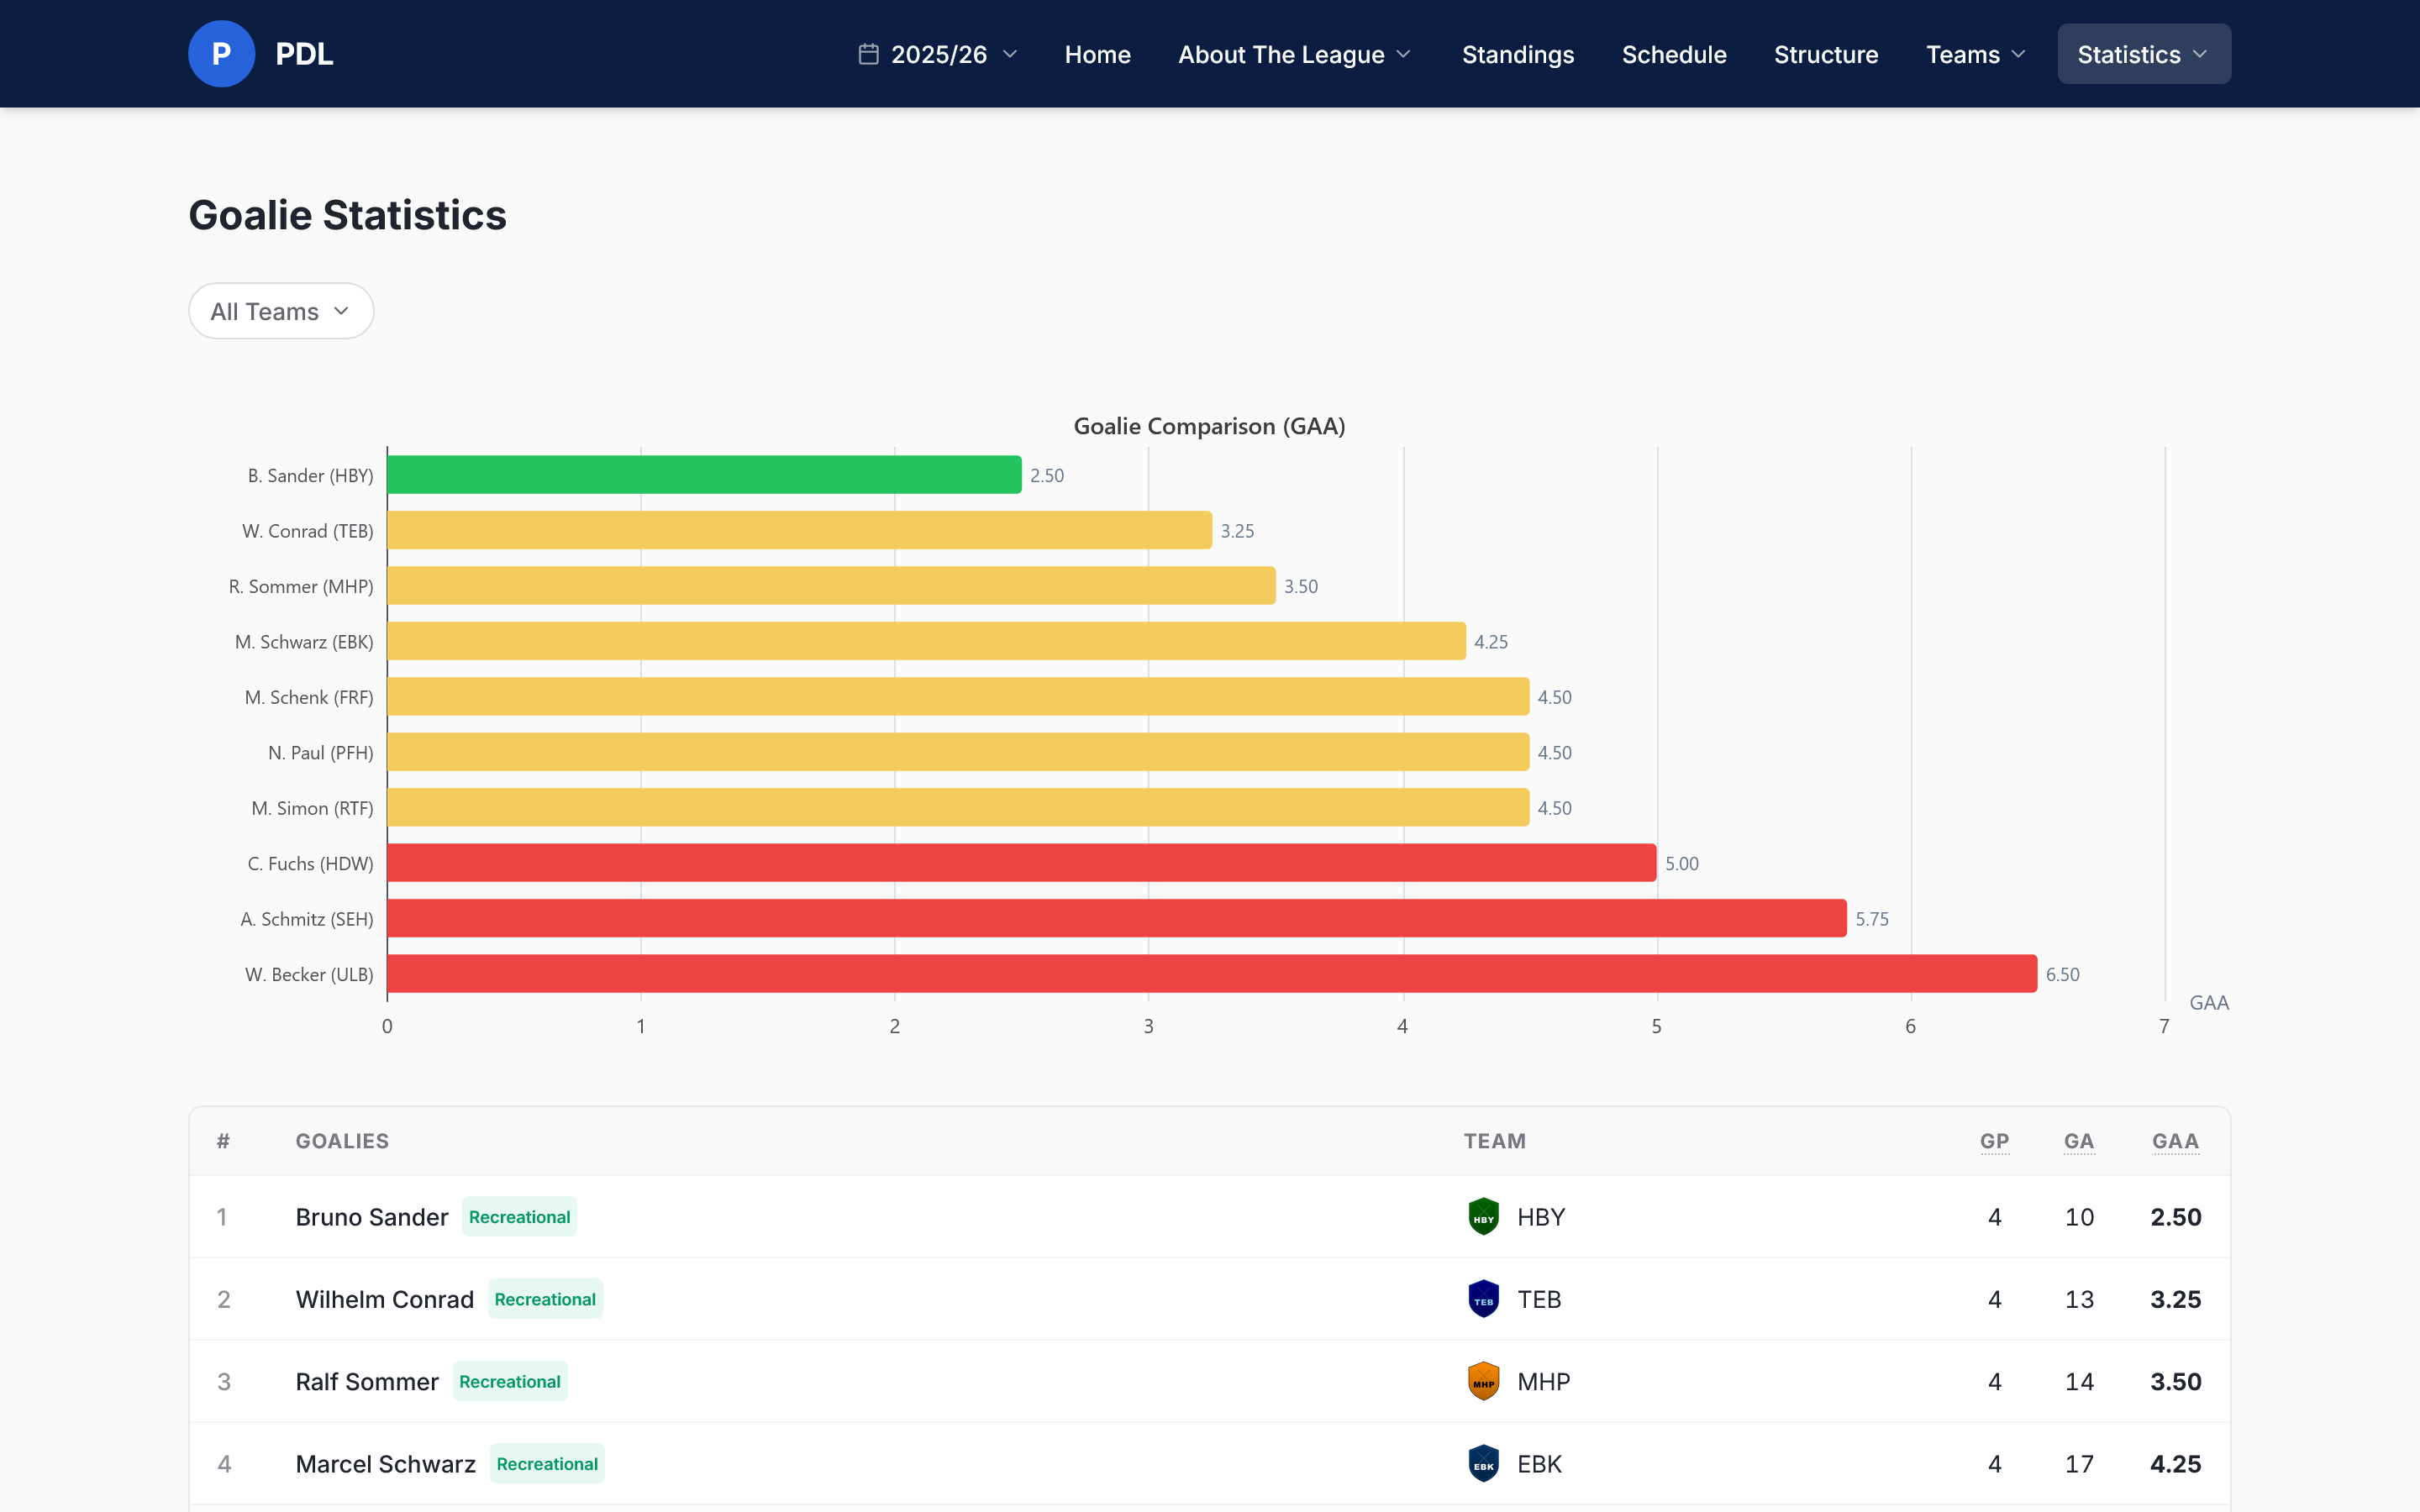Click the 5.75 label on Schmitz bar
Viewport: 2420px width, 1512px height.
click(x=1872, y=919)
